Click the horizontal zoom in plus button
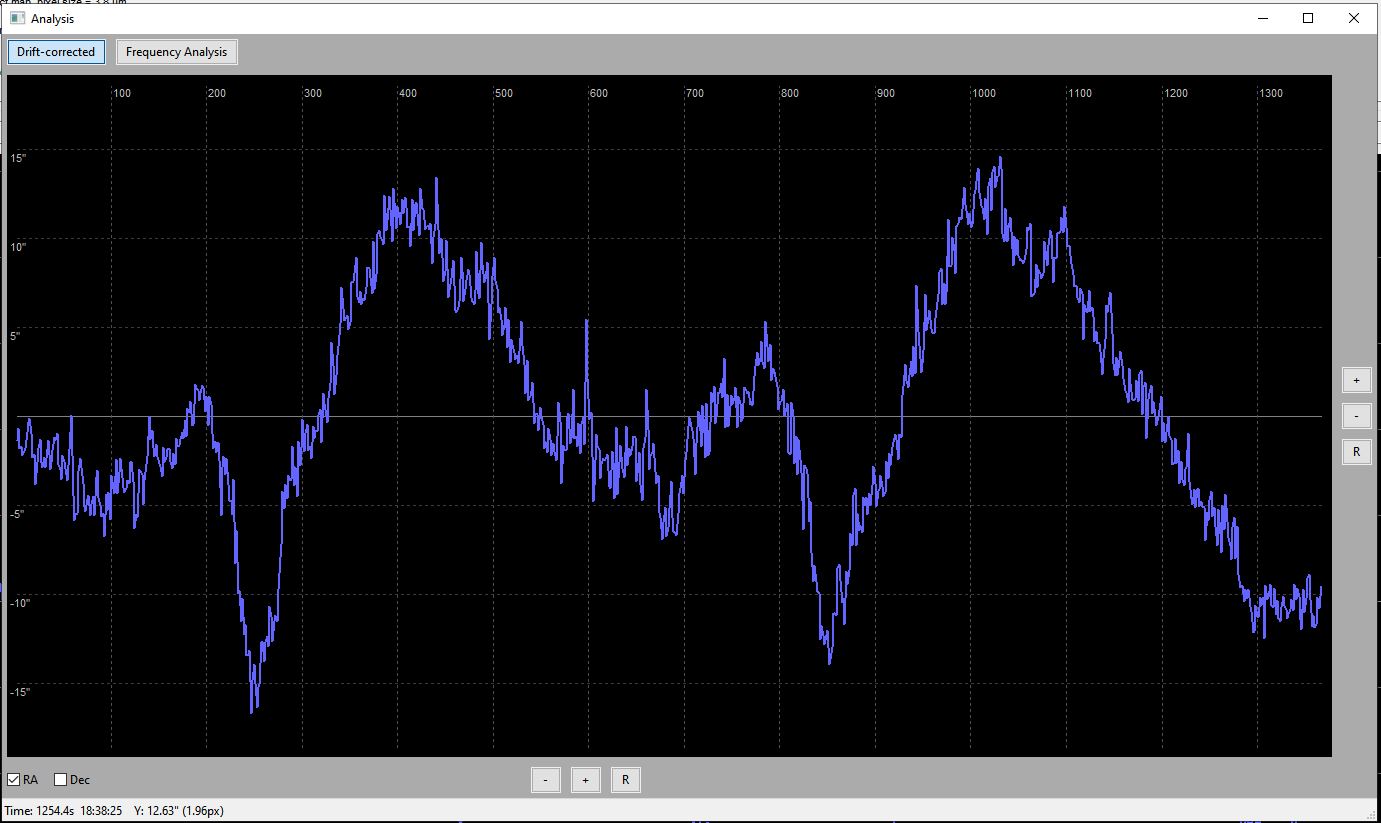1381x823 pixels. (x=585, y=780)
